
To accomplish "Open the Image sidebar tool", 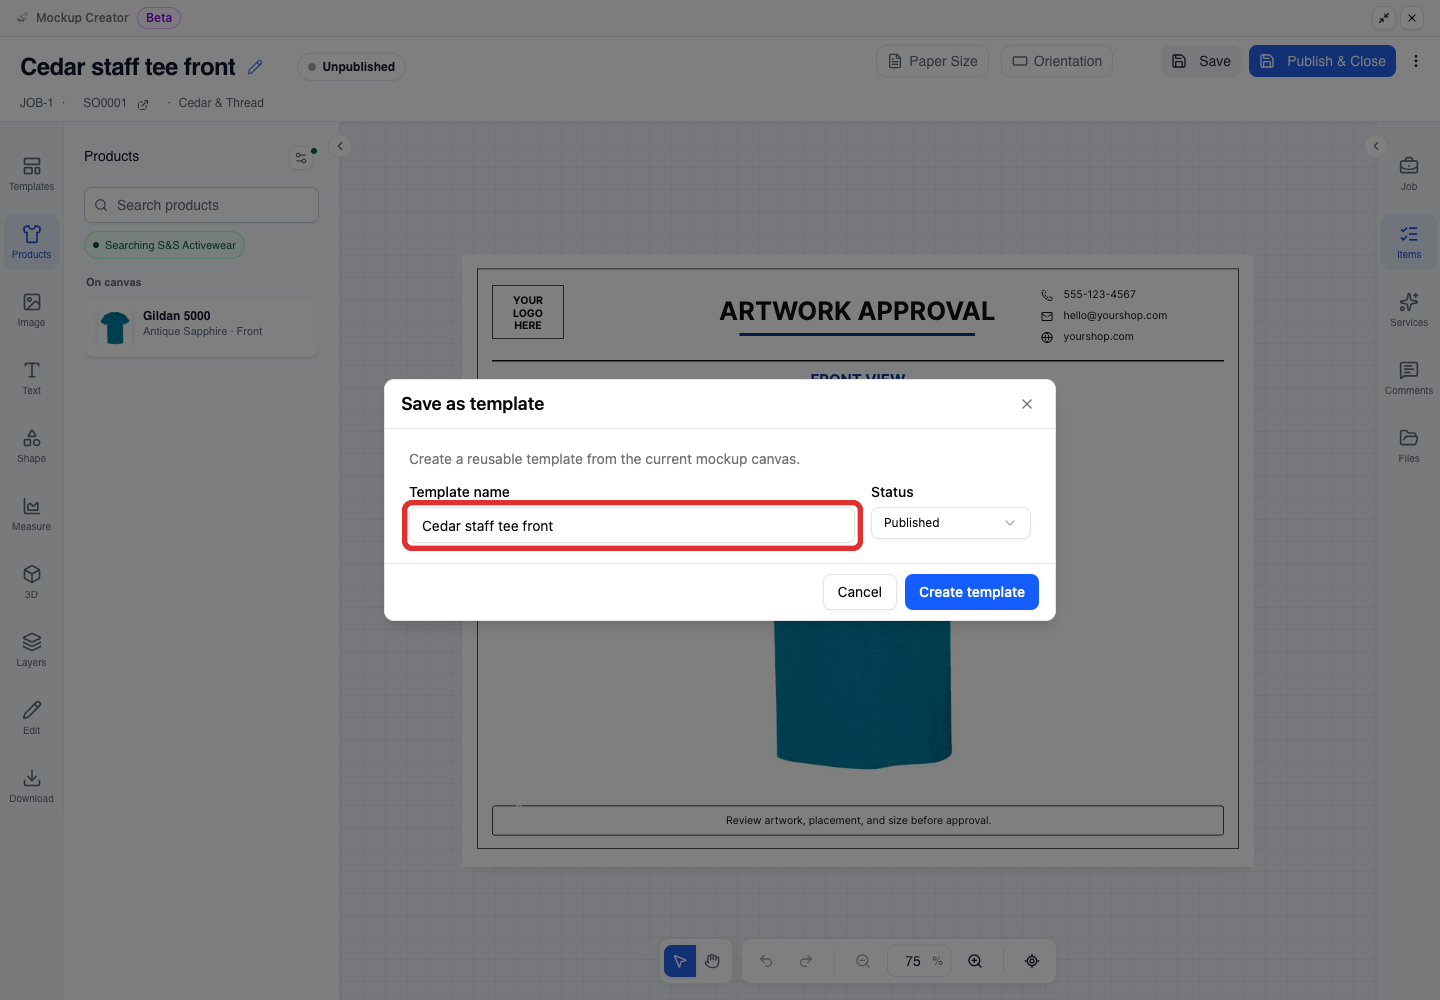I will click(32, 309).
